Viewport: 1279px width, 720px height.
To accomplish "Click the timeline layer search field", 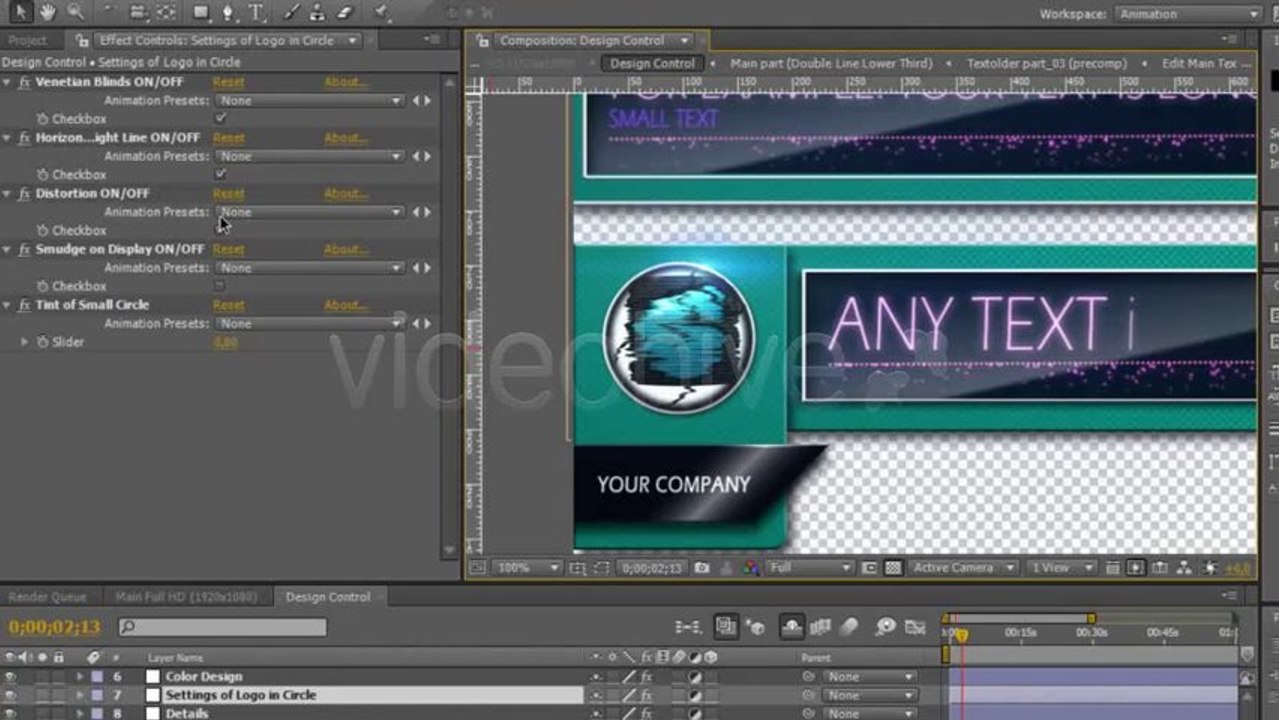I will point(223,628).
